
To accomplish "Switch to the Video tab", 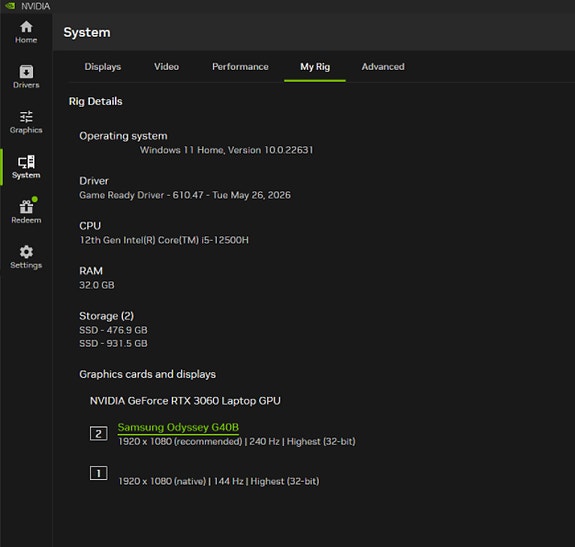I will click(x=166, y=67).
